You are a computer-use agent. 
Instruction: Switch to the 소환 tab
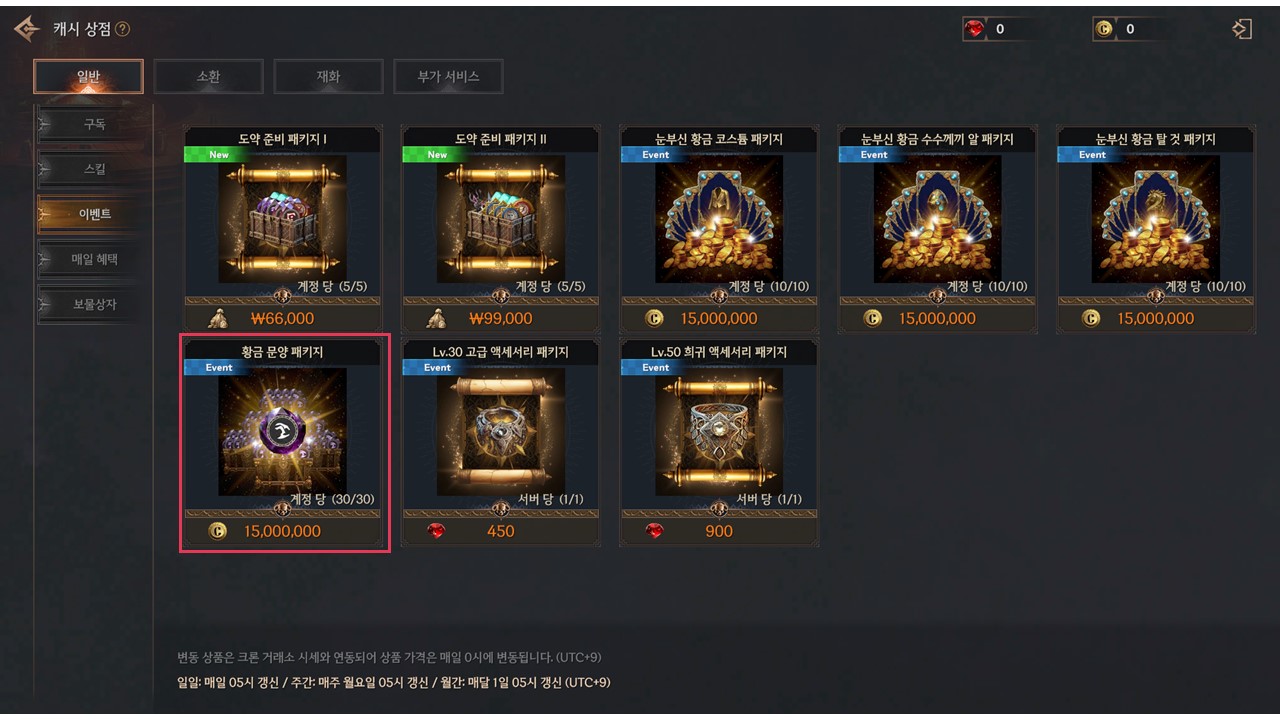tap(208, 76)
